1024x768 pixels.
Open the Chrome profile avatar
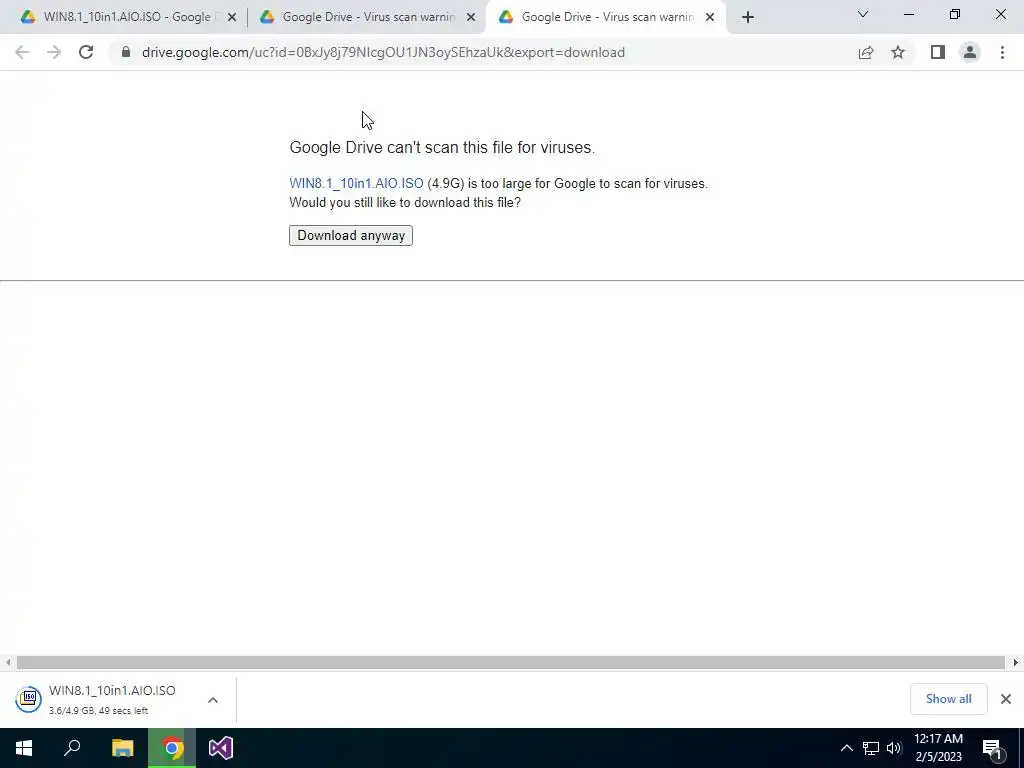[x=970, y=52]
